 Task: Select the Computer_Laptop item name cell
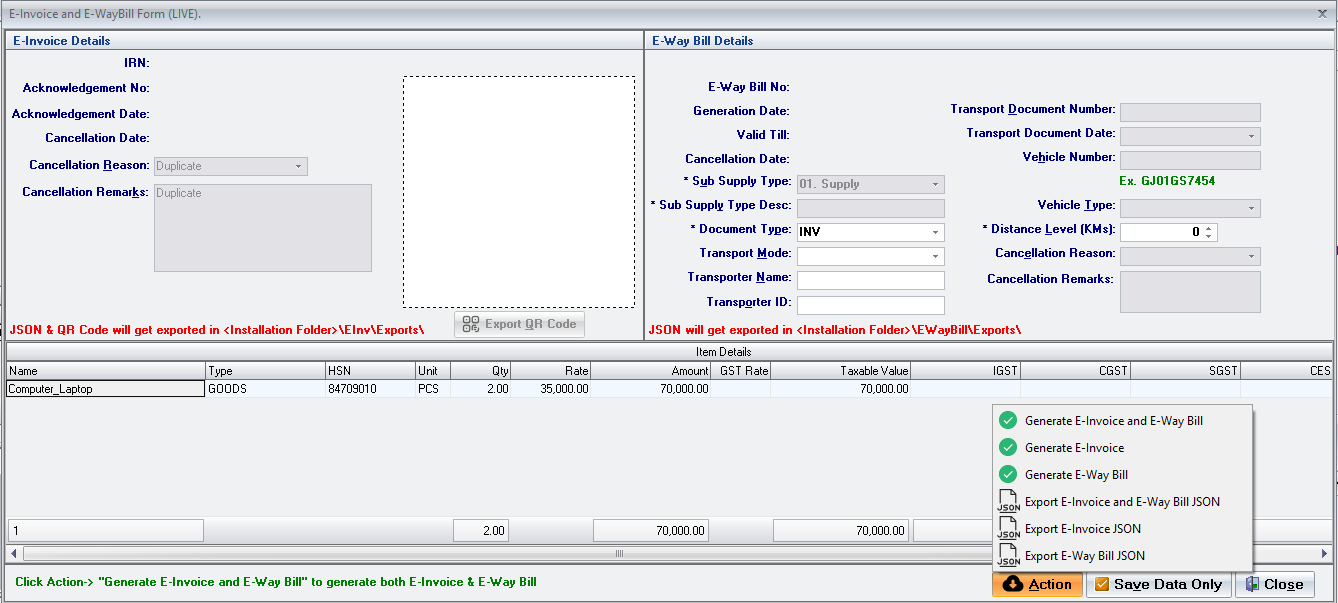pyautogui.click(x=105, y=389)
